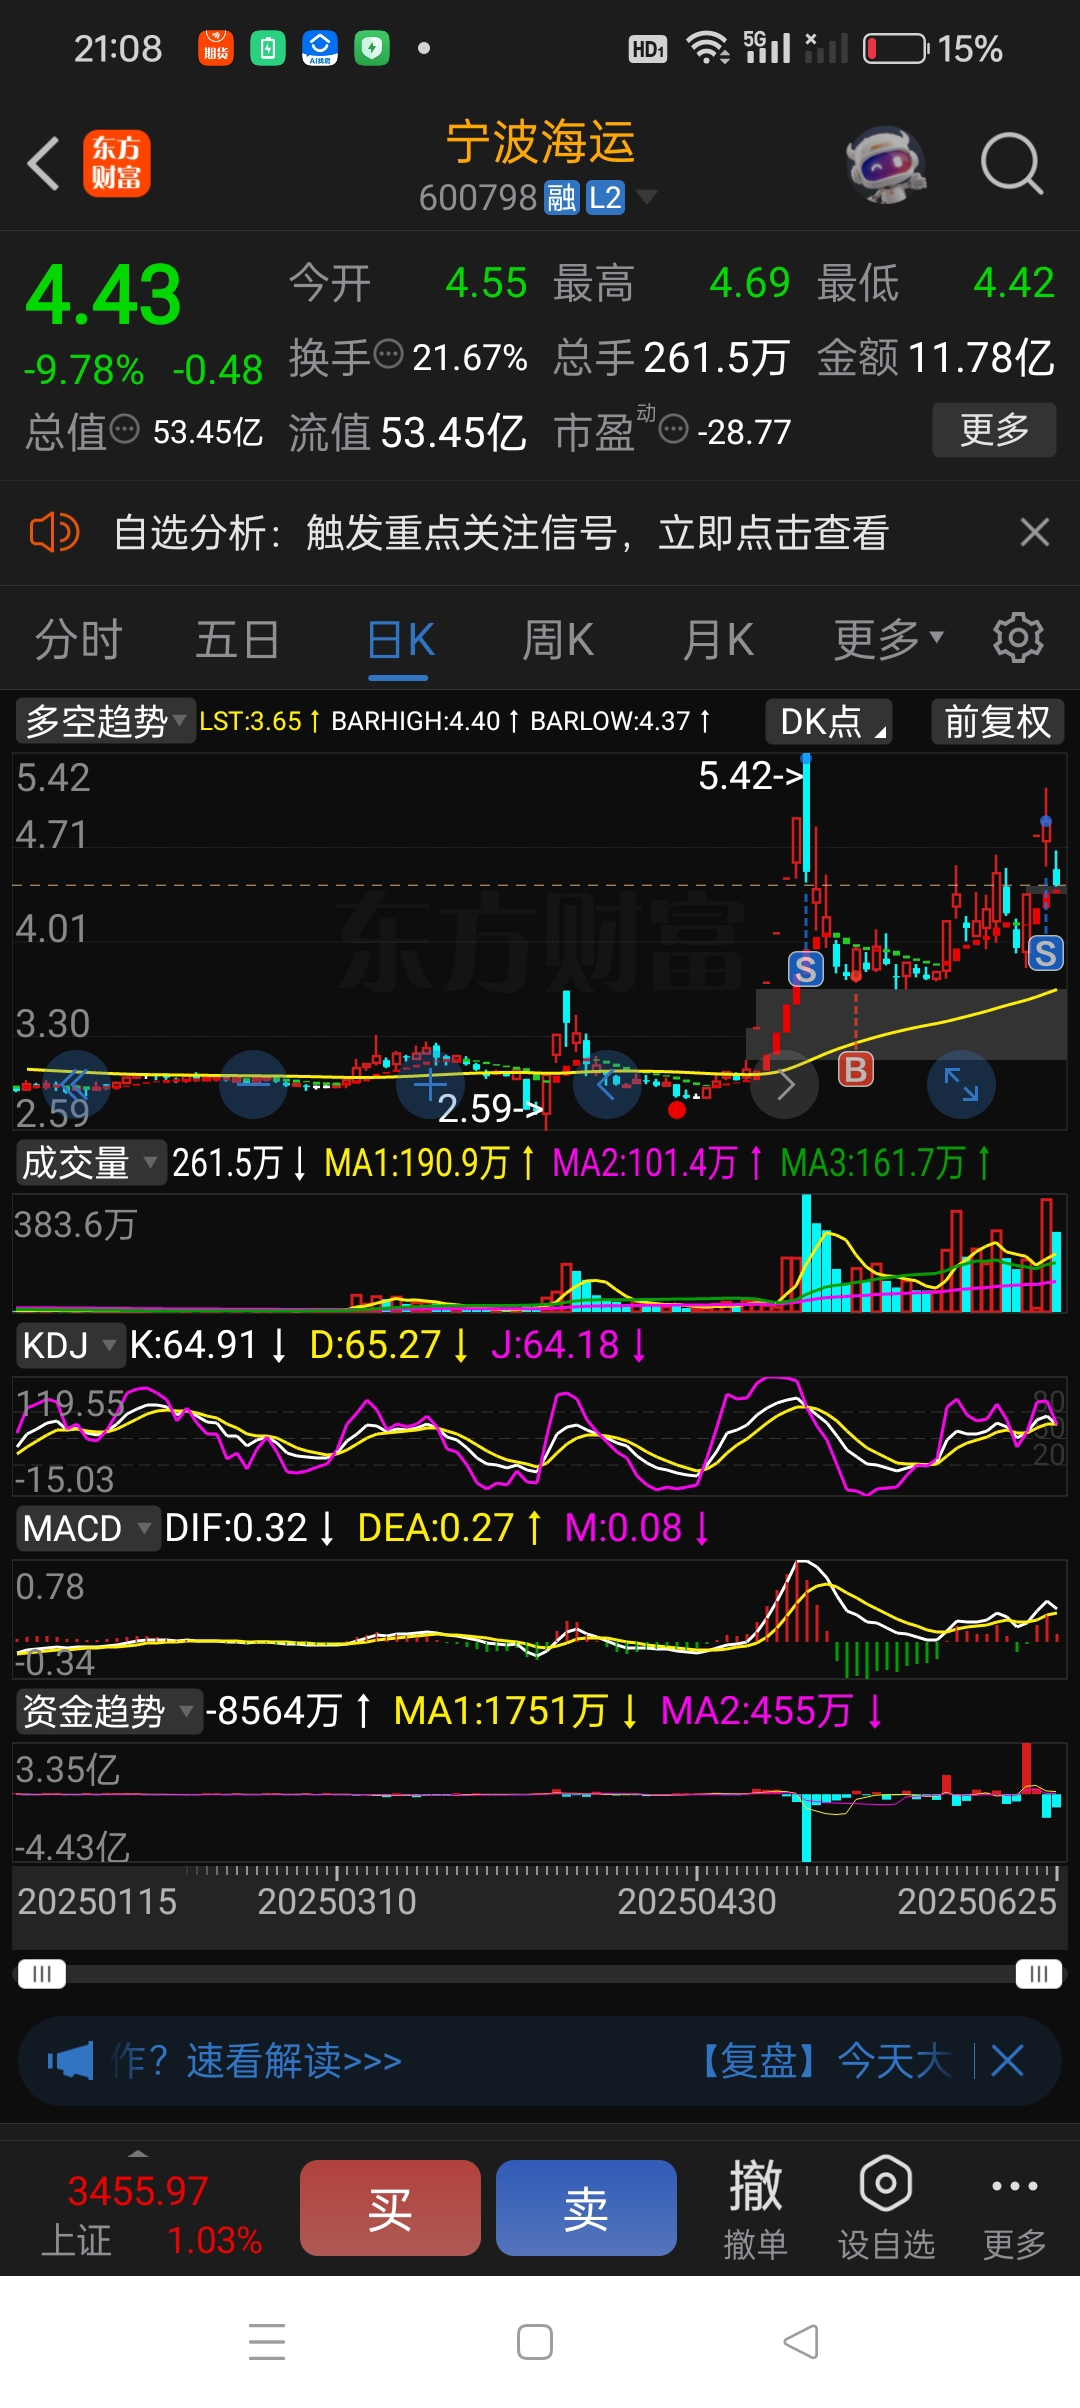Viewport: 1080px width, 2408px height.
Task: Open 资金趋势 indicator dropdown
Action: (x=108, y=1710)
